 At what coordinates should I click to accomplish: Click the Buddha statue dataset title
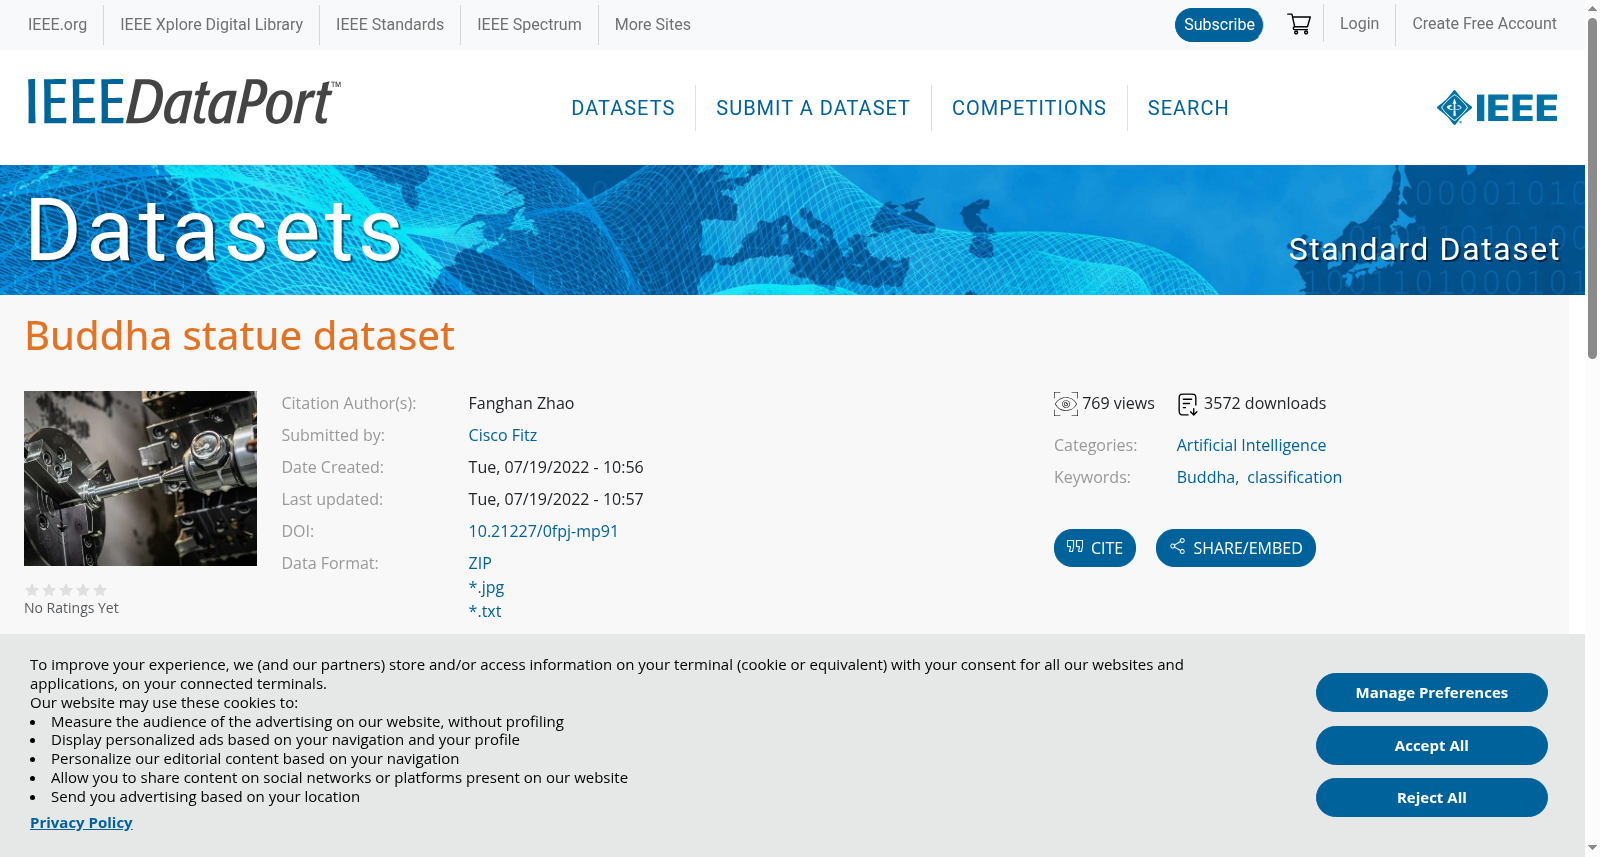[239, 335]
